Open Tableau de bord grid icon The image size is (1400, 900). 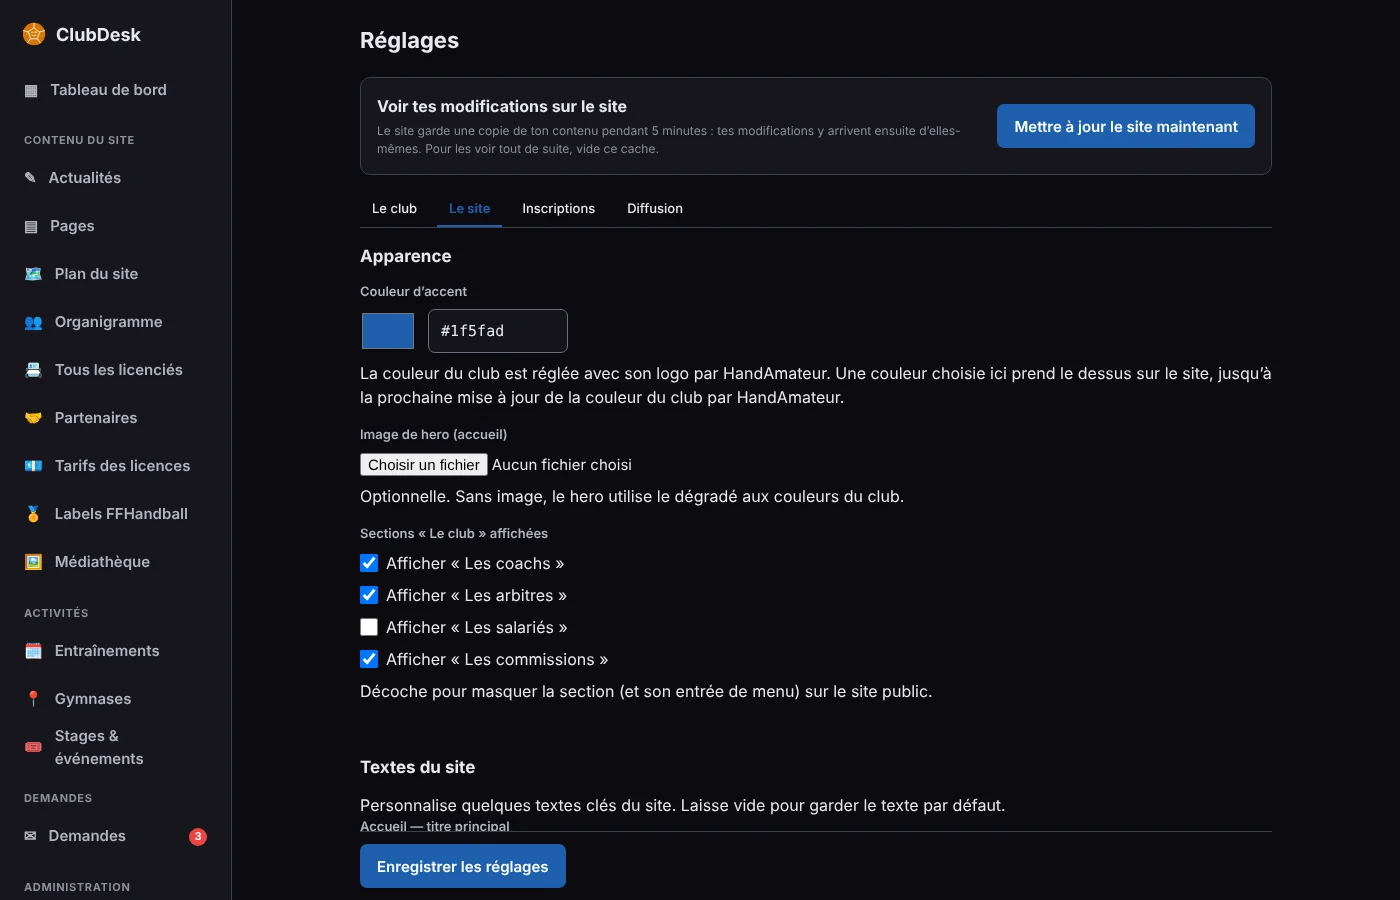click(31, 91)
